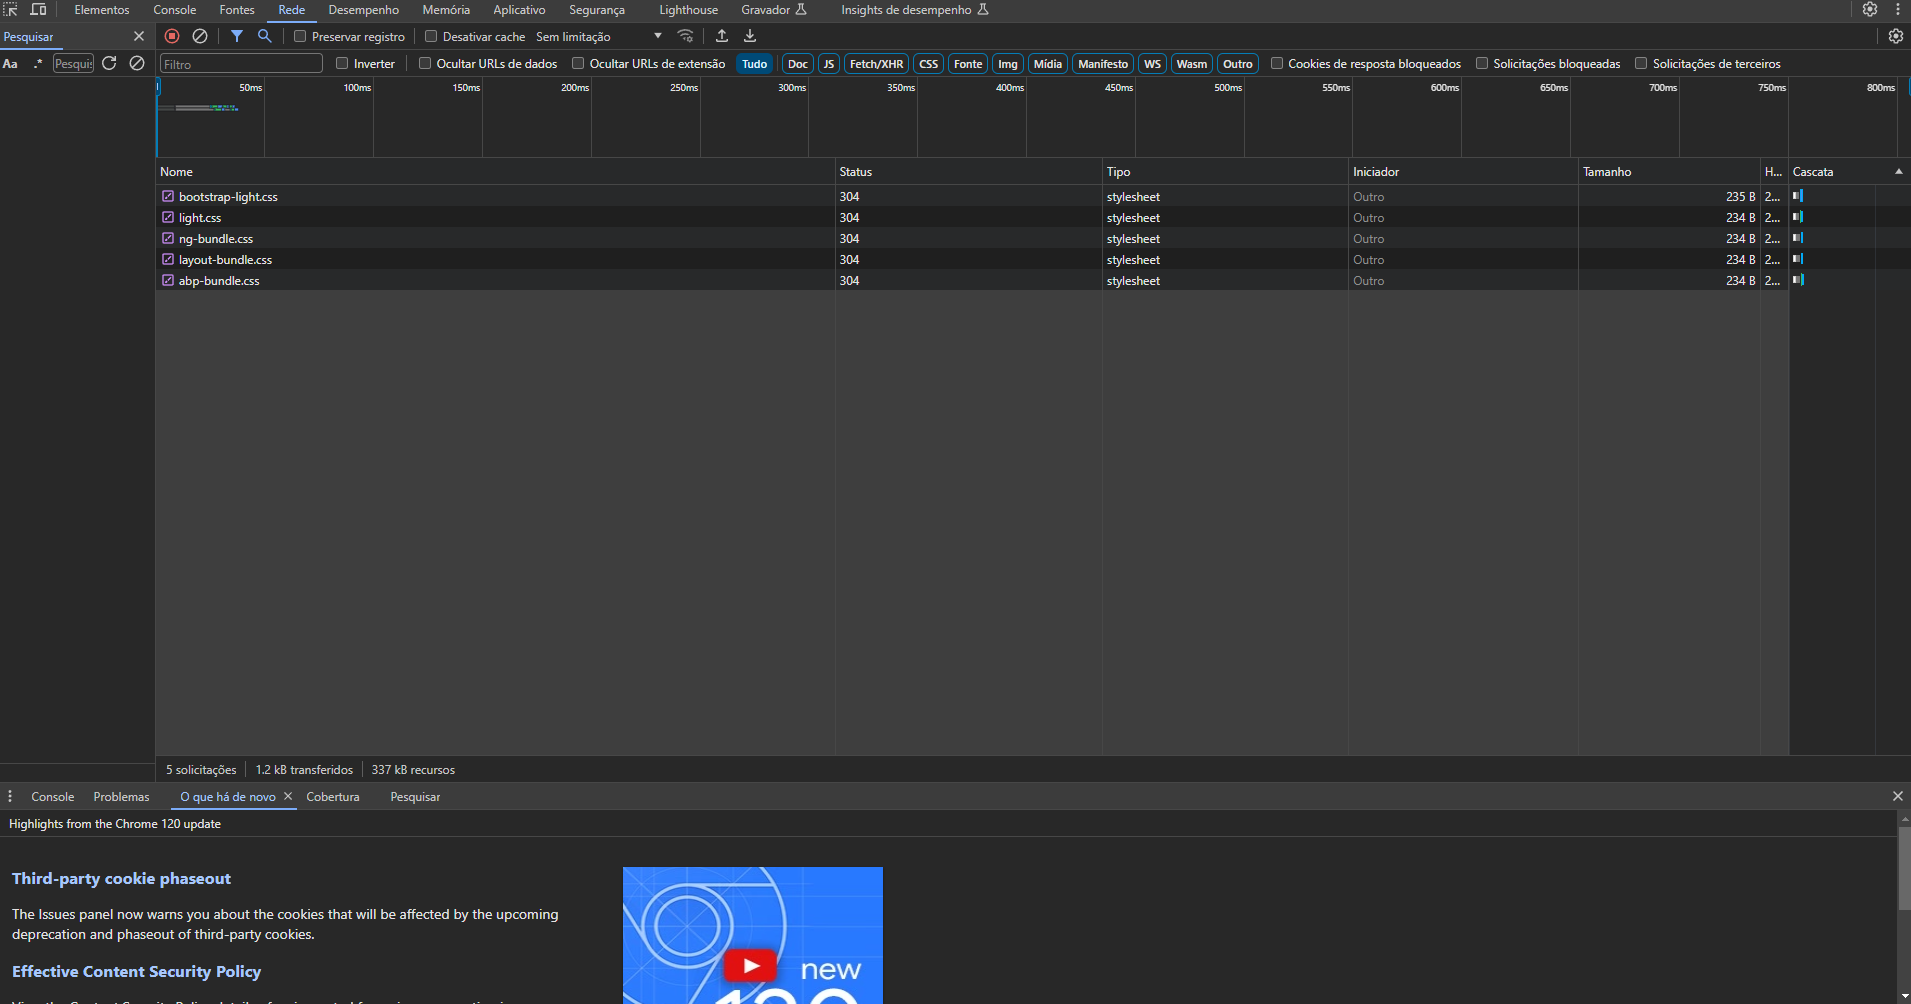1911x1004 pixels.
Task: Toggle the filter funnel icon
Action: (237, 36)
